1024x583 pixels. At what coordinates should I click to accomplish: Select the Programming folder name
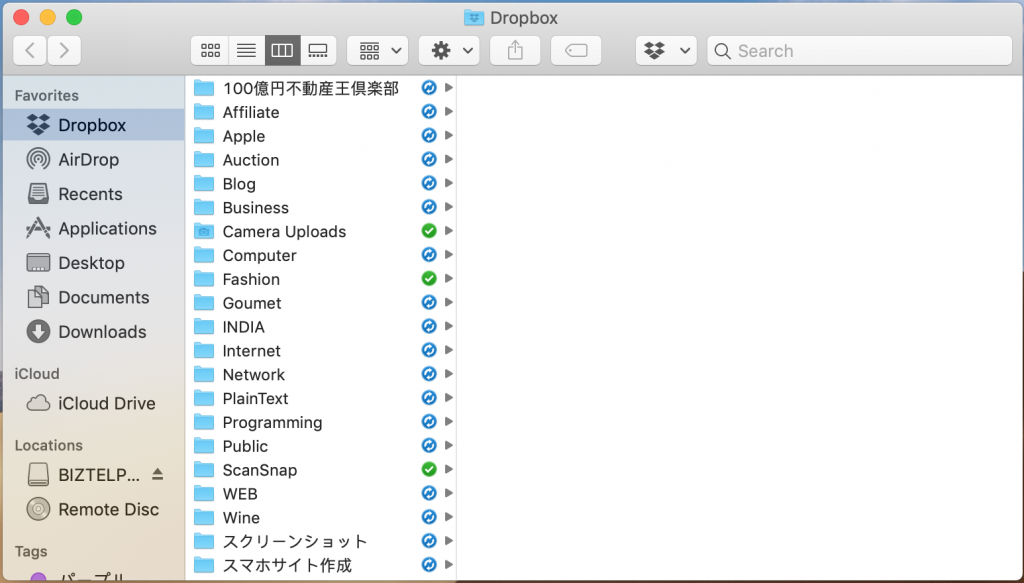click(272, 422)
